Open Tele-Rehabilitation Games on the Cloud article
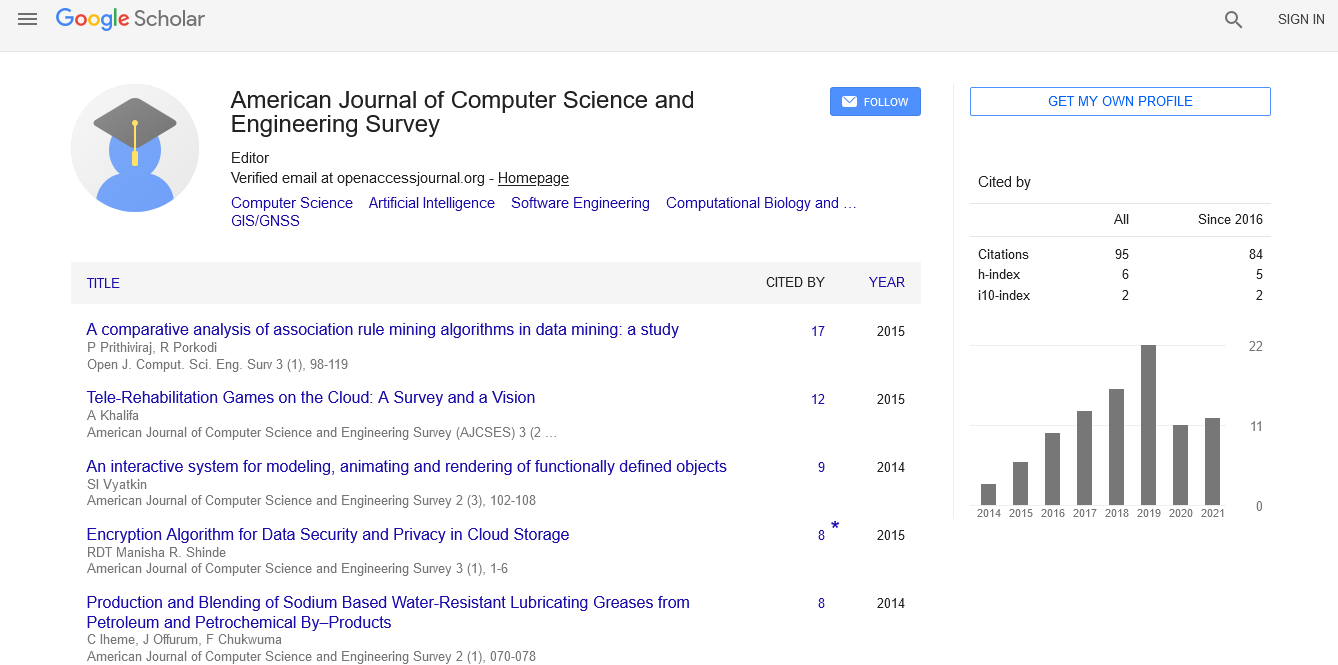This screenshot has height=665, width=1338. 310,398
